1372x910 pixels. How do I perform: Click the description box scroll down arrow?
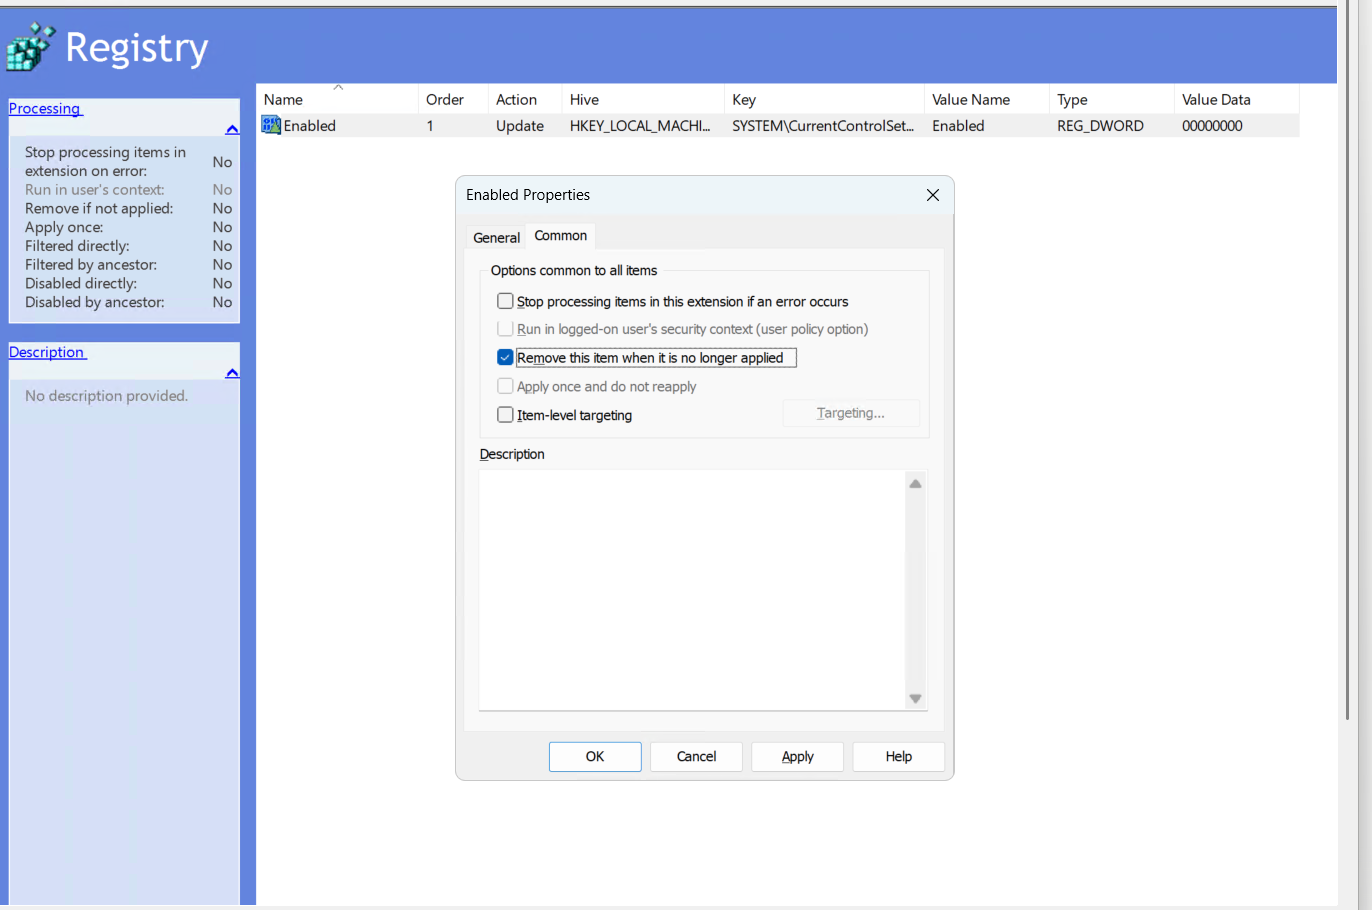point(915,699)
